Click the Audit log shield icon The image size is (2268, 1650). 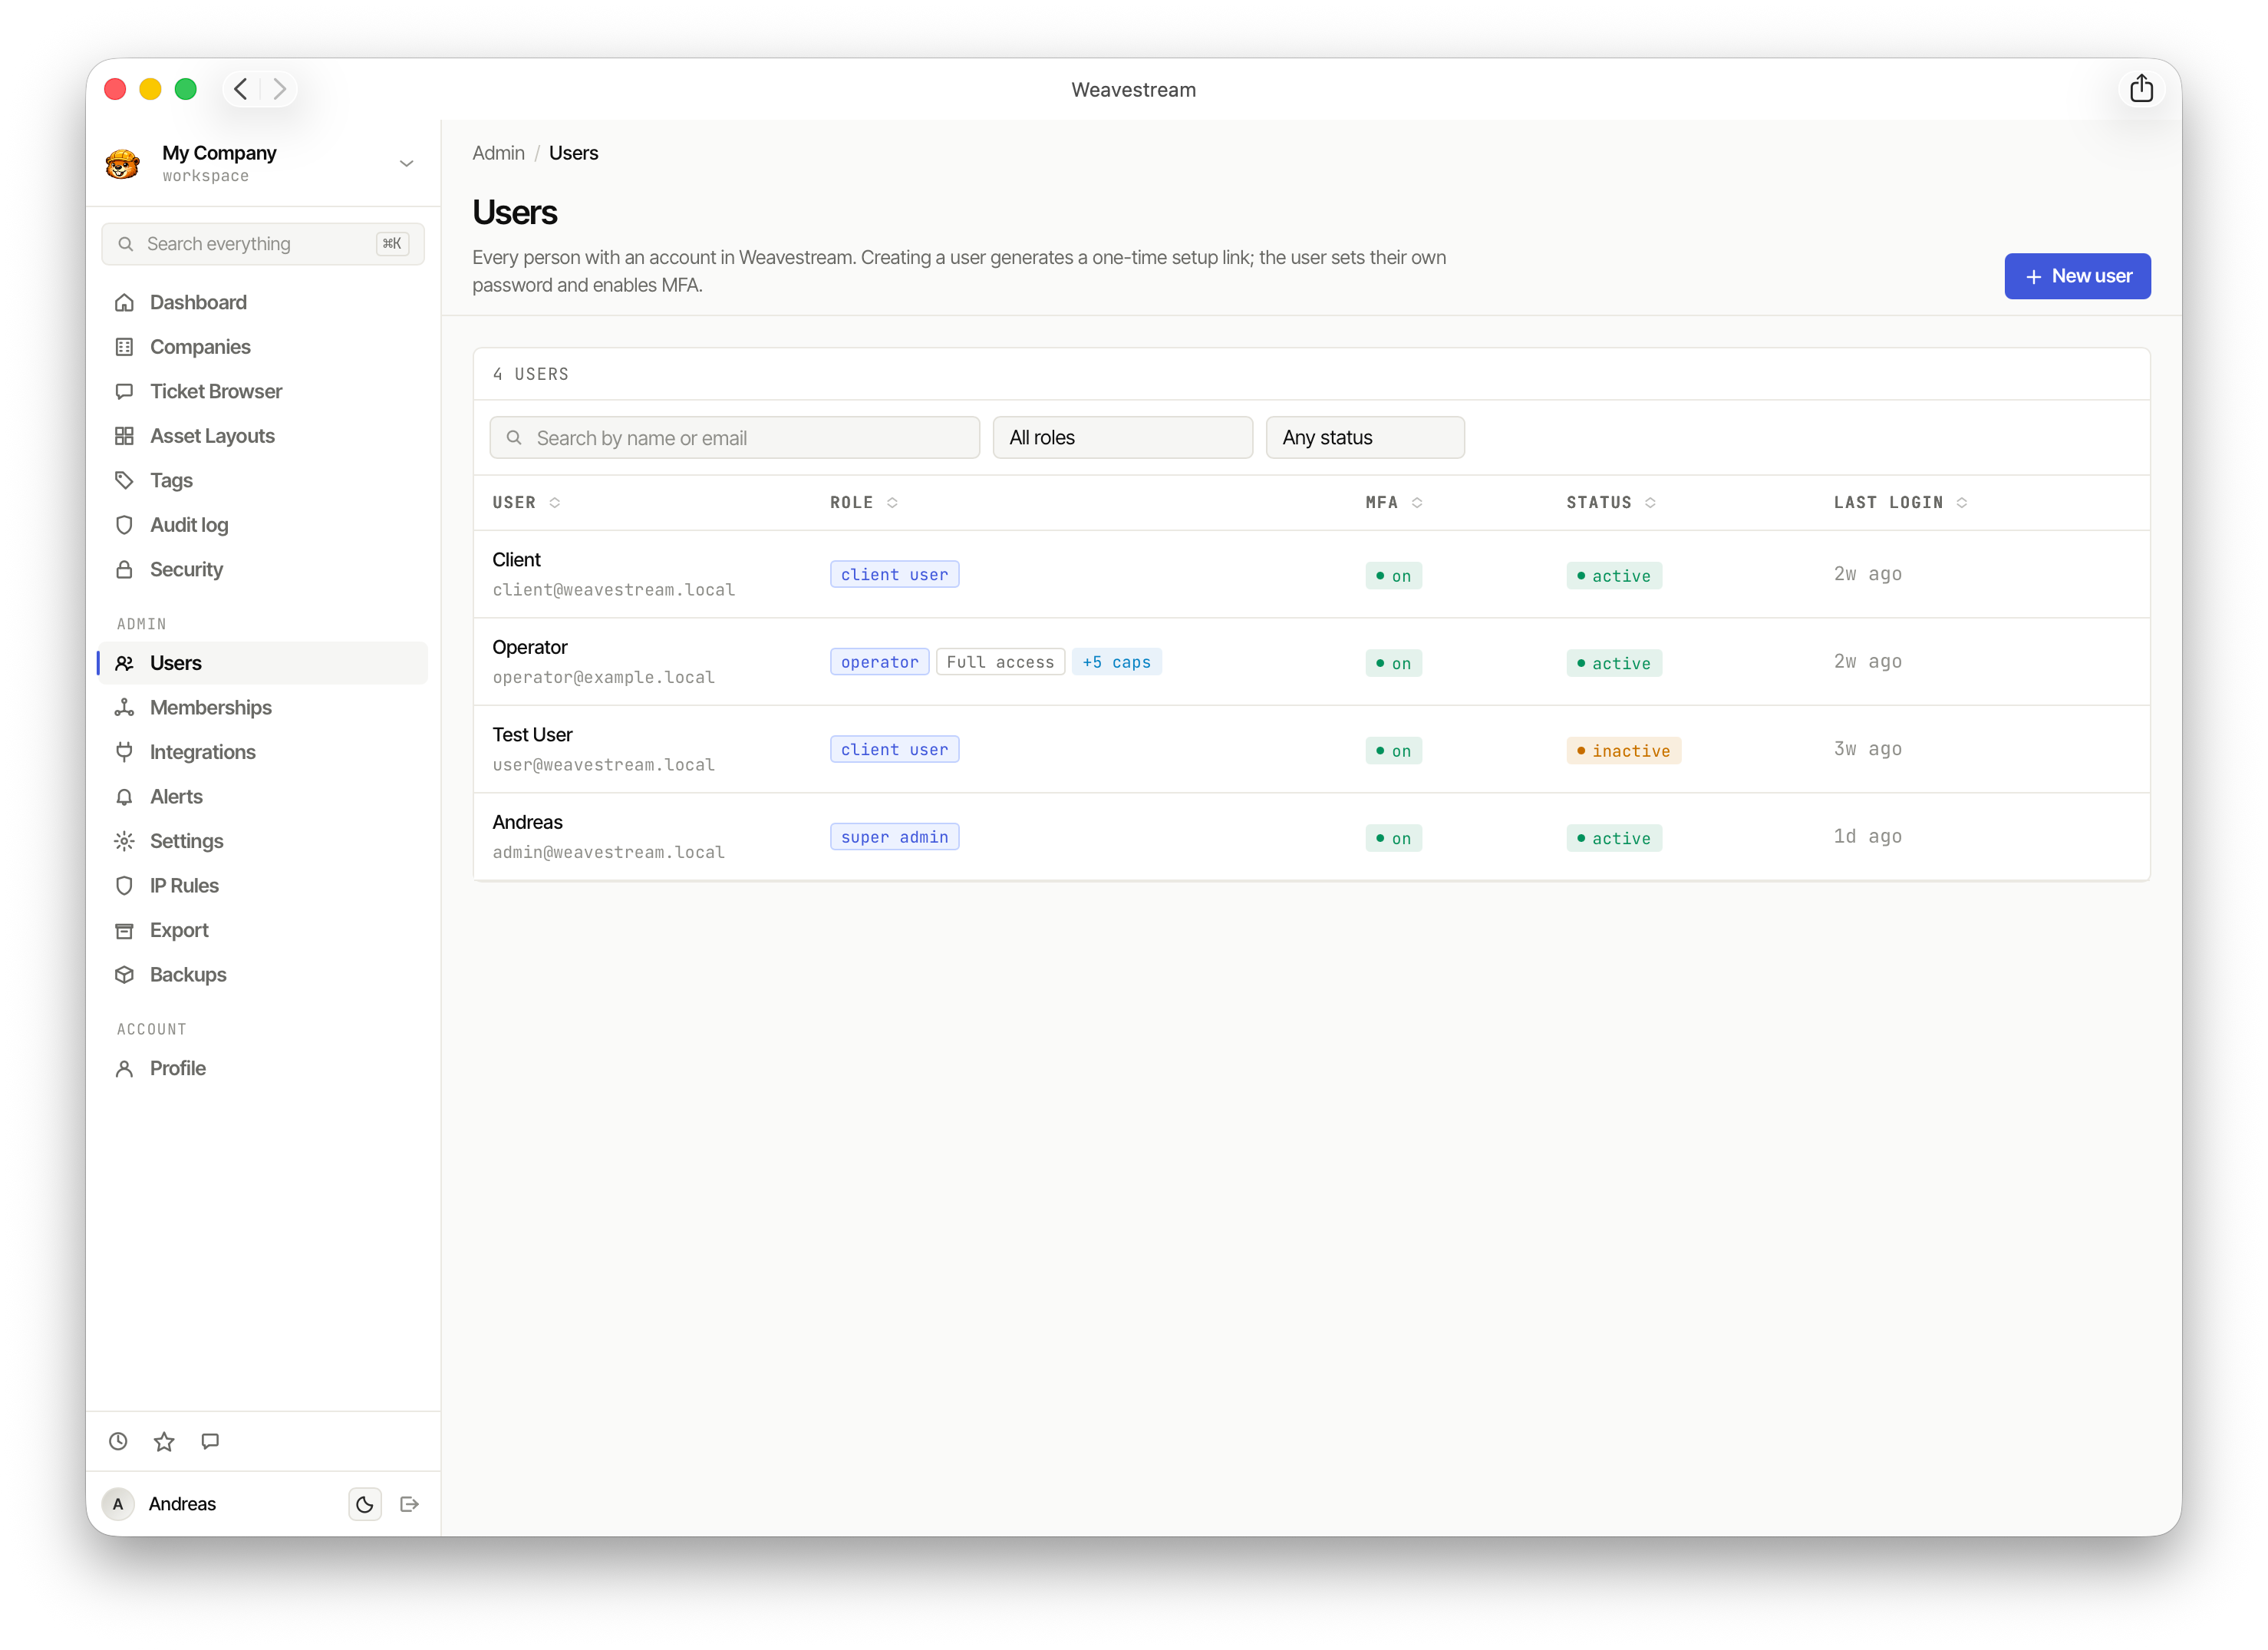pyautogui.click(x=124, y=525)
